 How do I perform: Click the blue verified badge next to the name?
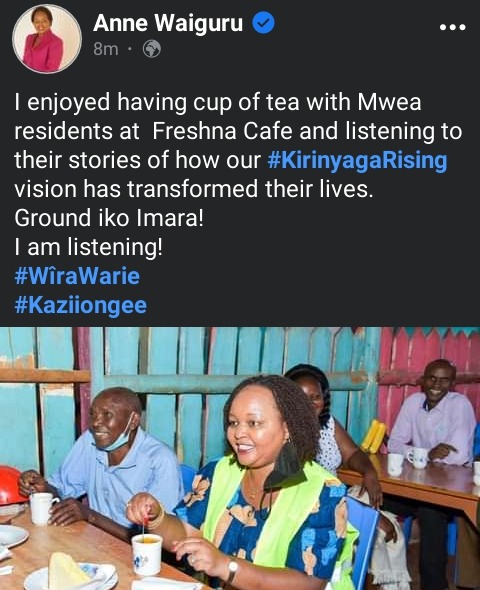[x=263, y=23]
